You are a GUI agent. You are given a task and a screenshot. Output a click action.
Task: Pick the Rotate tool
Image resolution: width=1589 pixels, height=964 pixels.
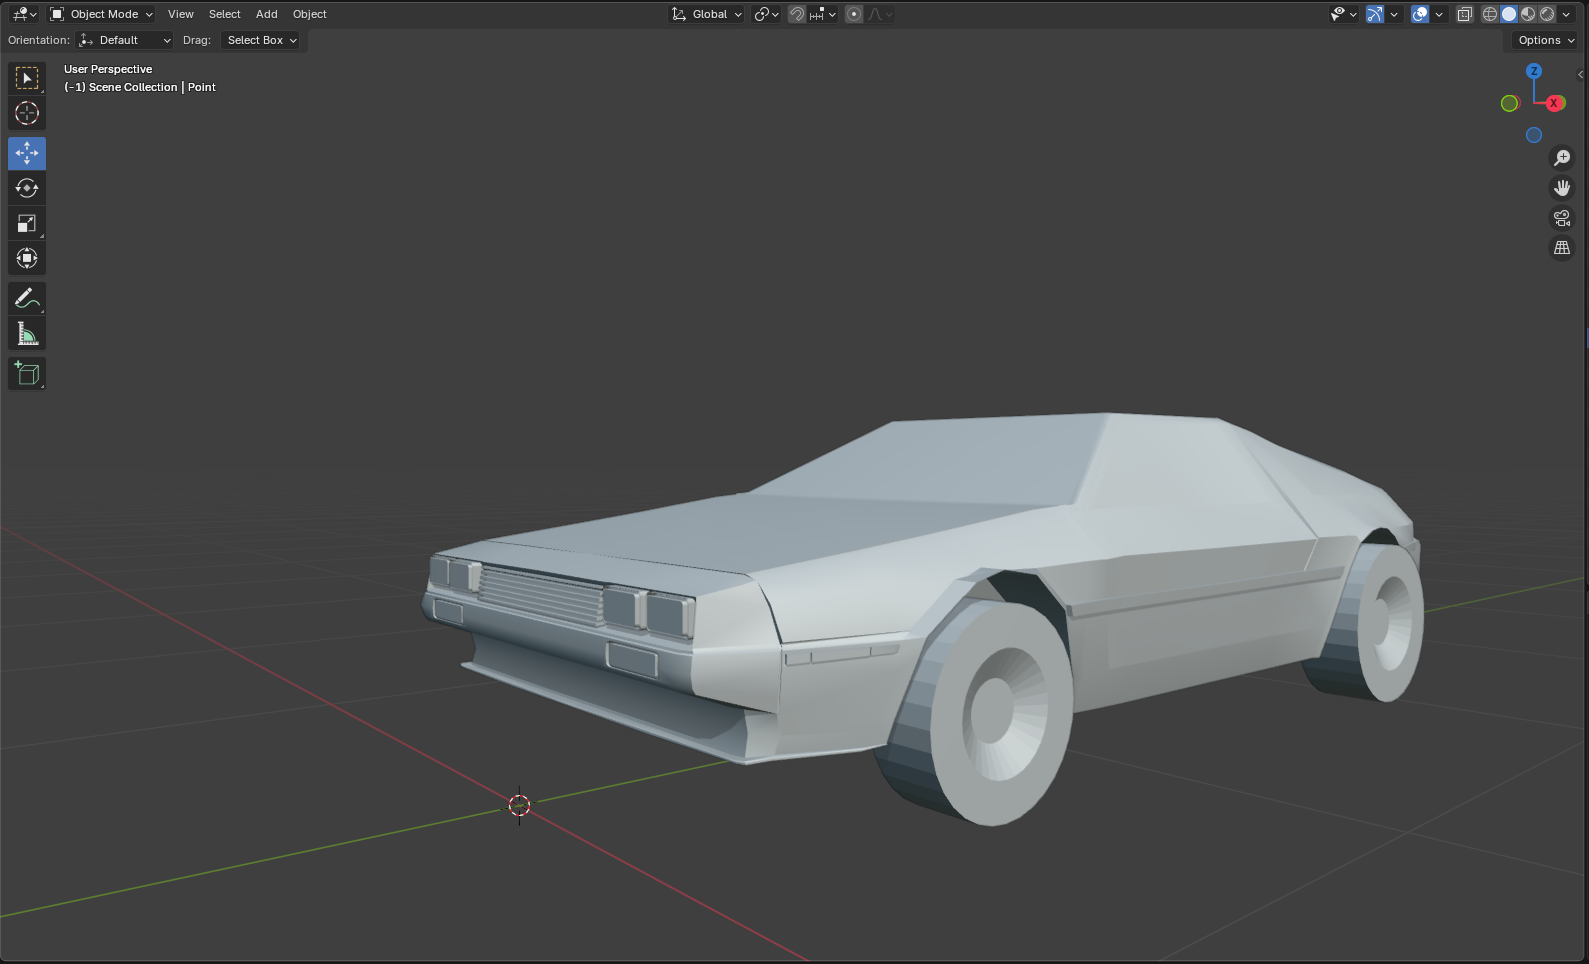(x=27, y=188)
